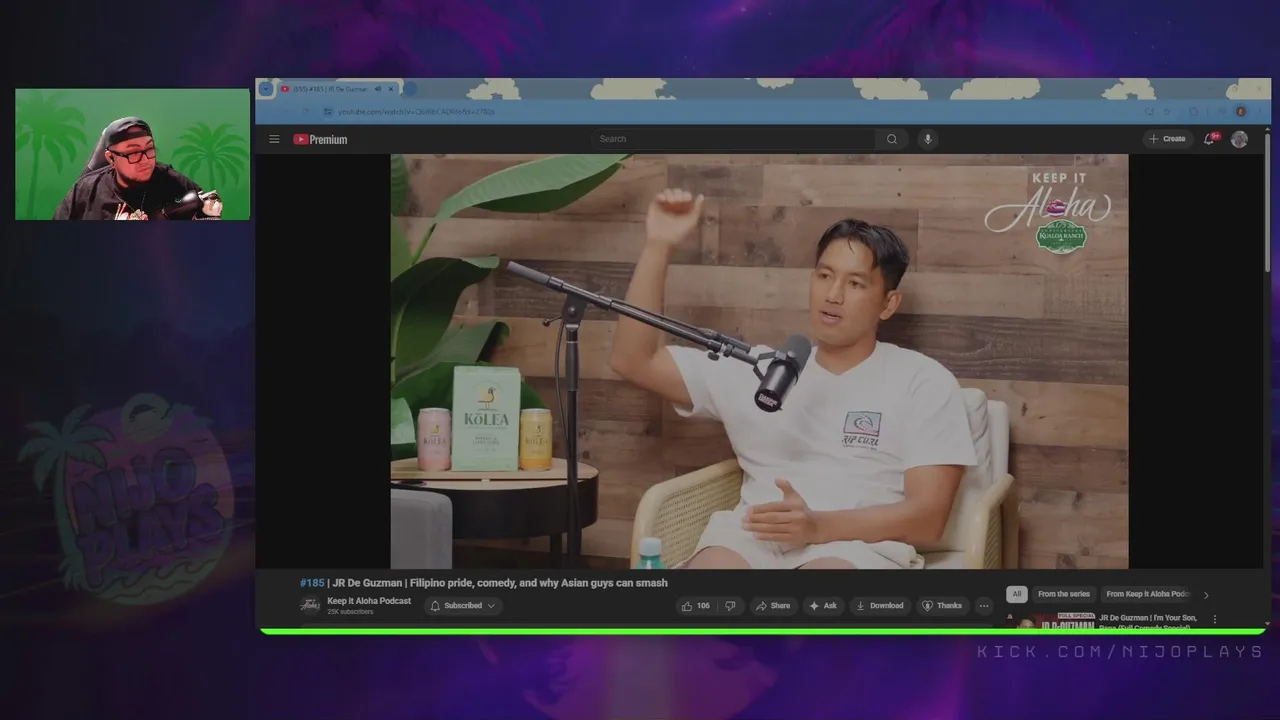Image resolution: width=1280 pixels, height=720 pixels.
Task: Click the Share button
Action: [772, 605]
